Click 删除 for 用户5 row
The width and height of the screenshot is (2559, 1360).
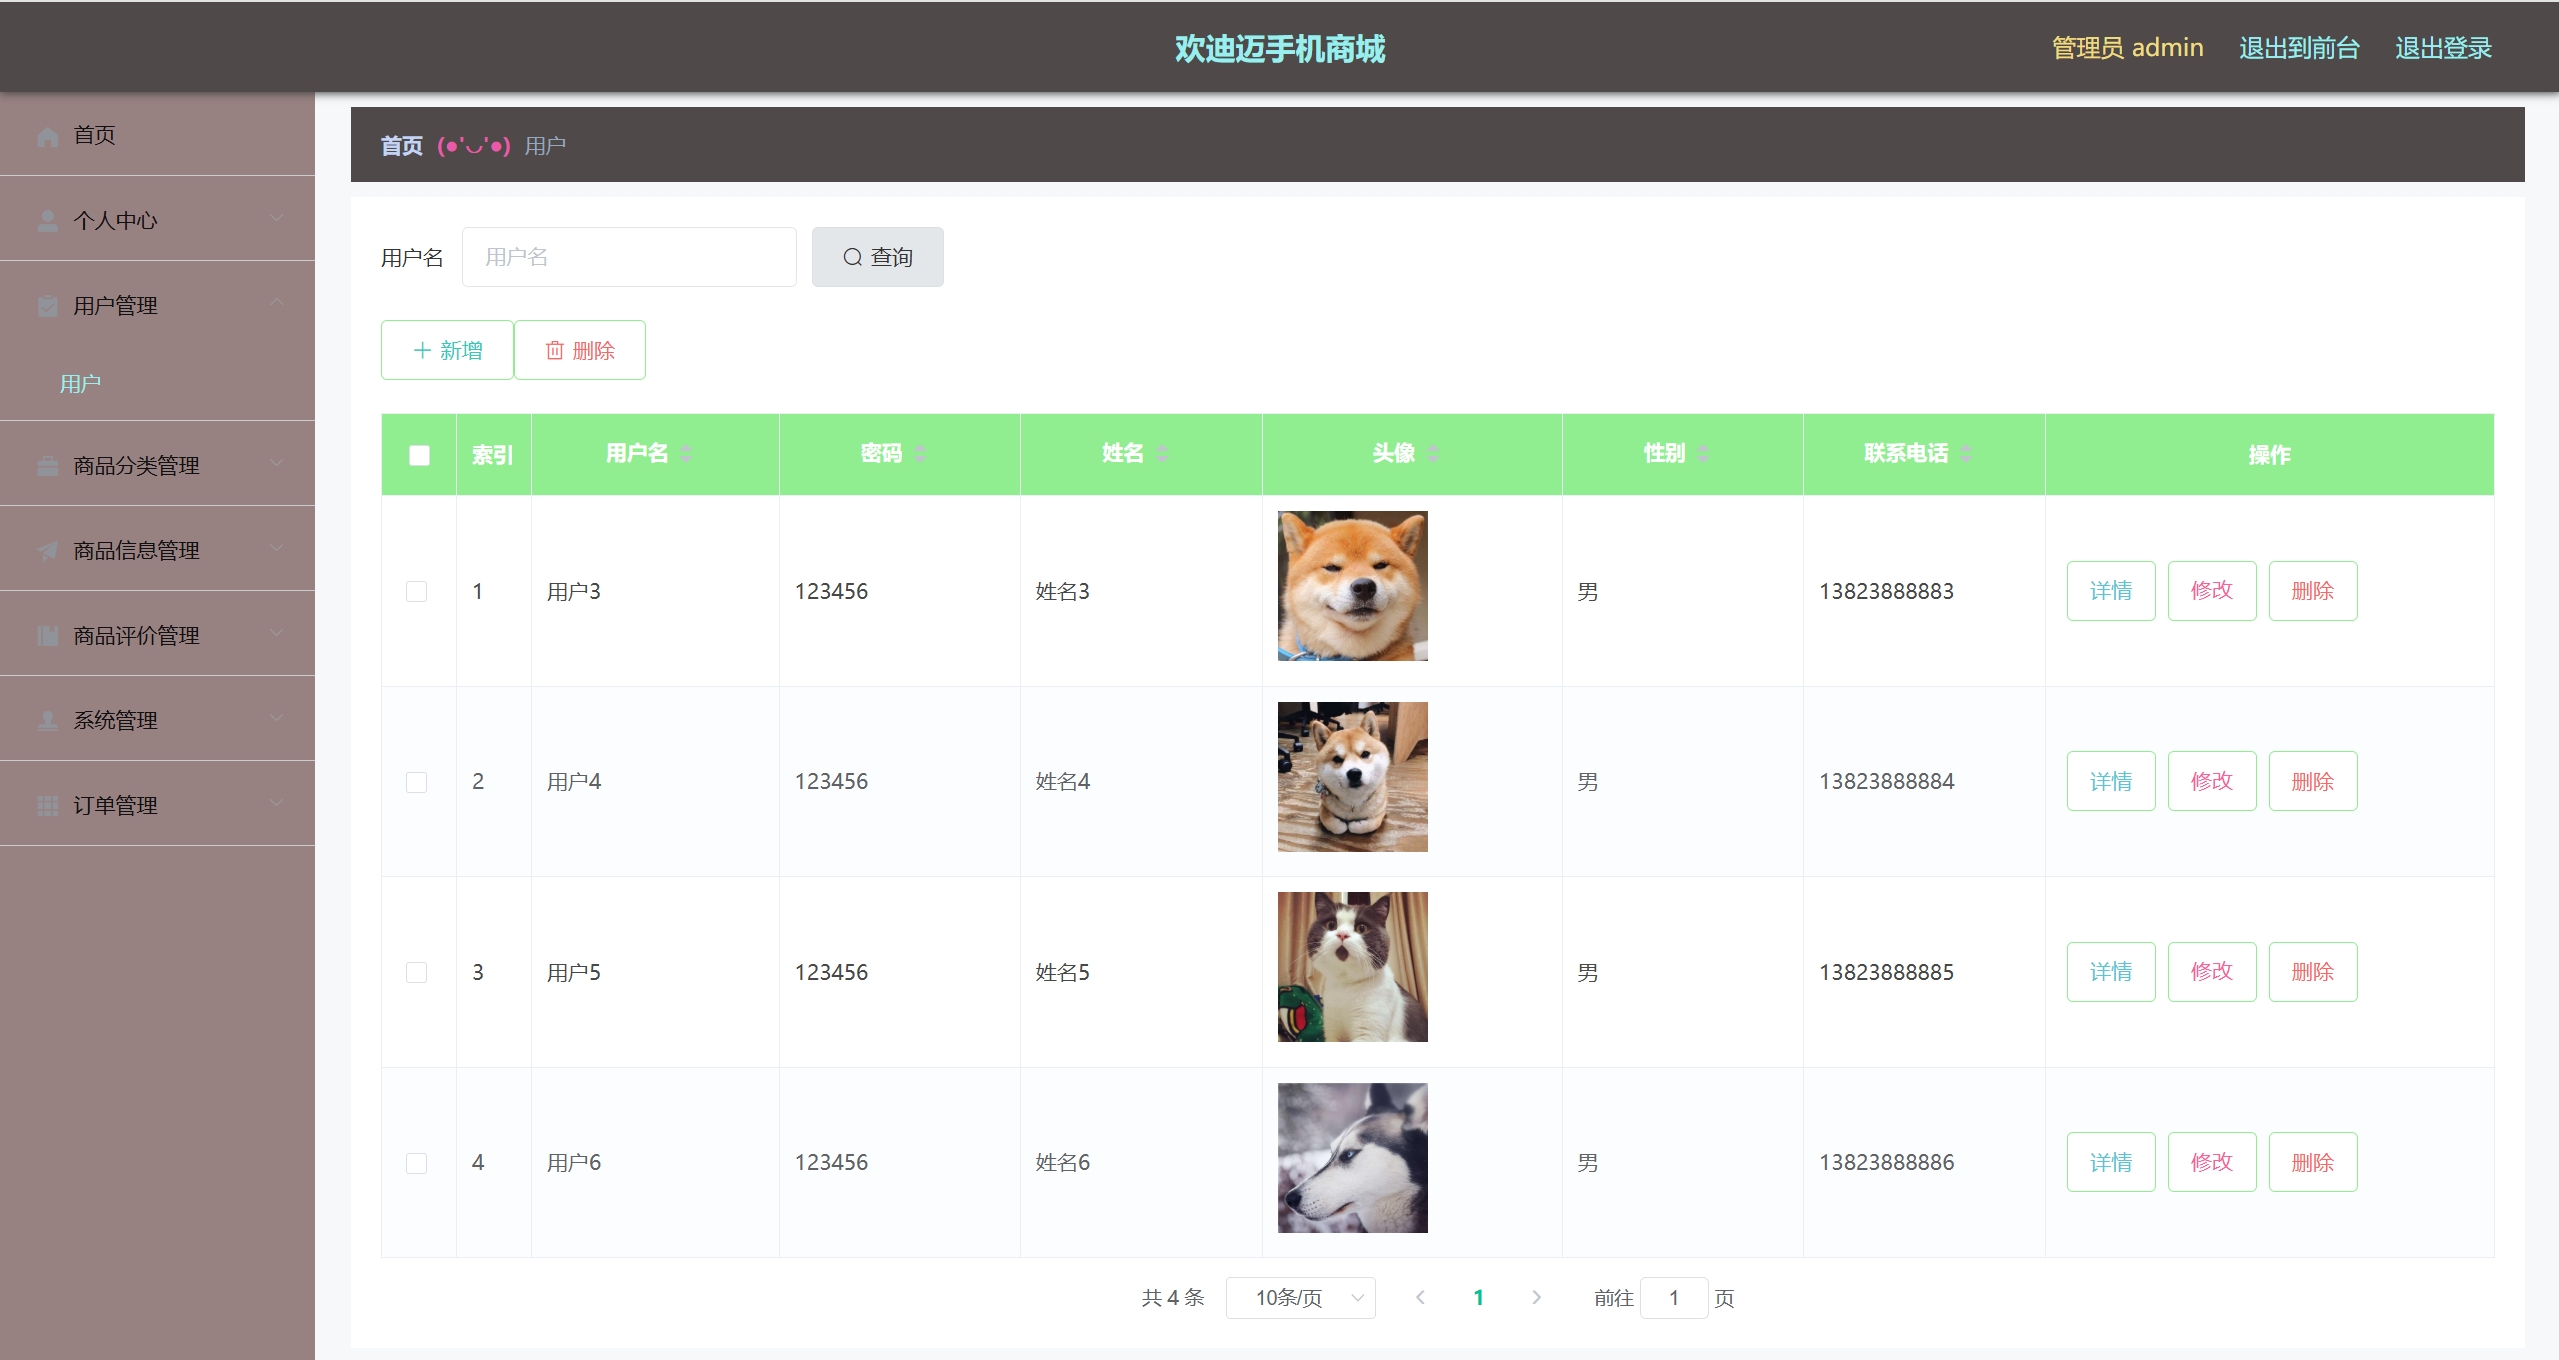point(2313,972)
